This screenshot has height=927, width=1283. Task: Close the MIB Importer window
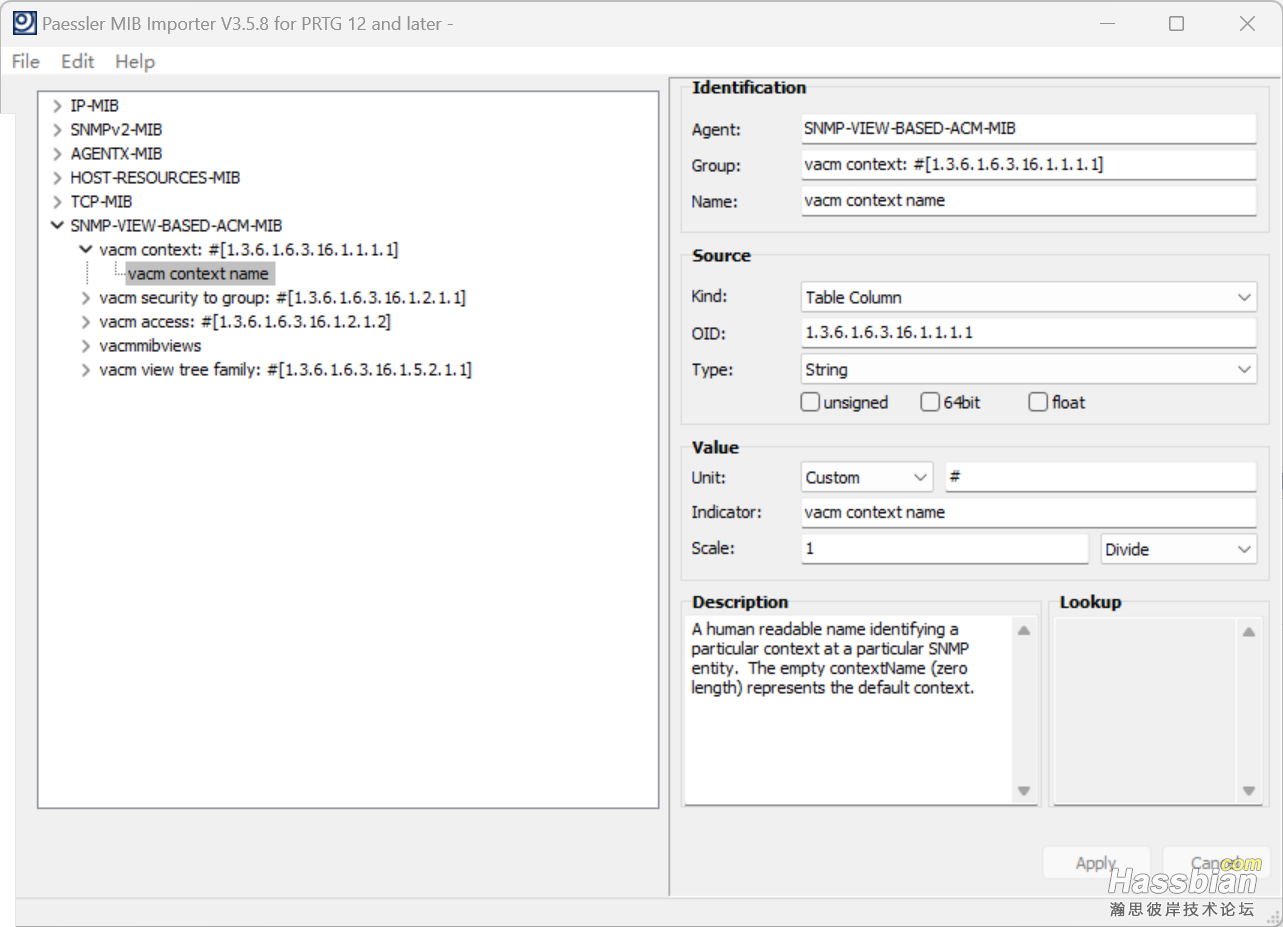(x=1247, y=23)
